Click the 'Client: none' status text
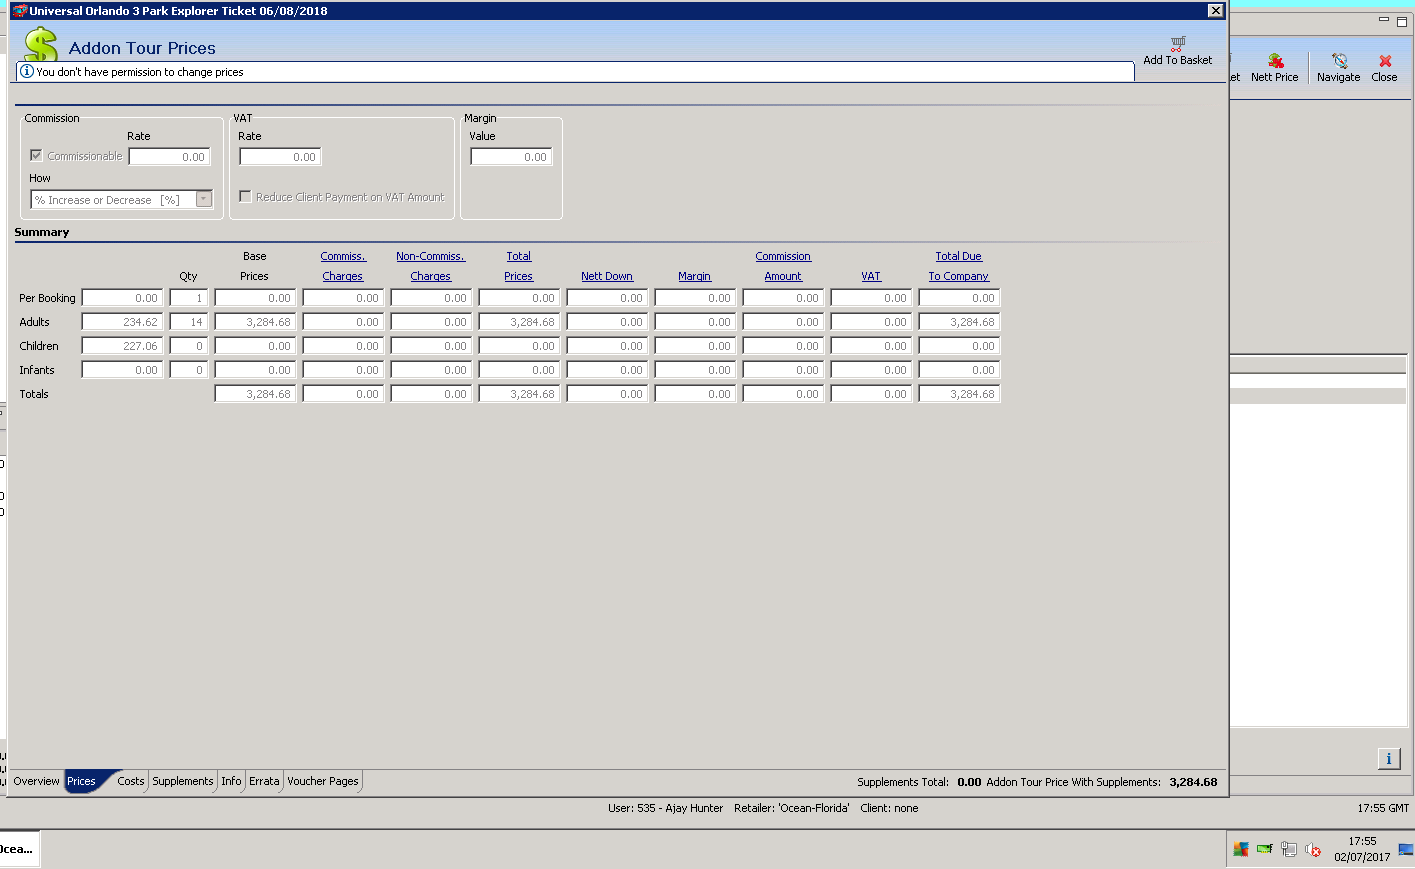The width and height of the screenshot is (1415, 869). tap(889, 808)
